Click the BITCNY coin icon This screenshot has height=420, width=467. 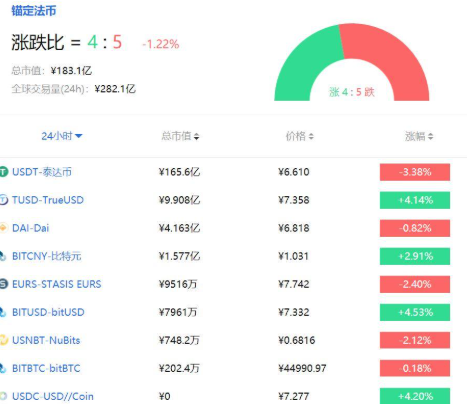[x=3, y=256]
